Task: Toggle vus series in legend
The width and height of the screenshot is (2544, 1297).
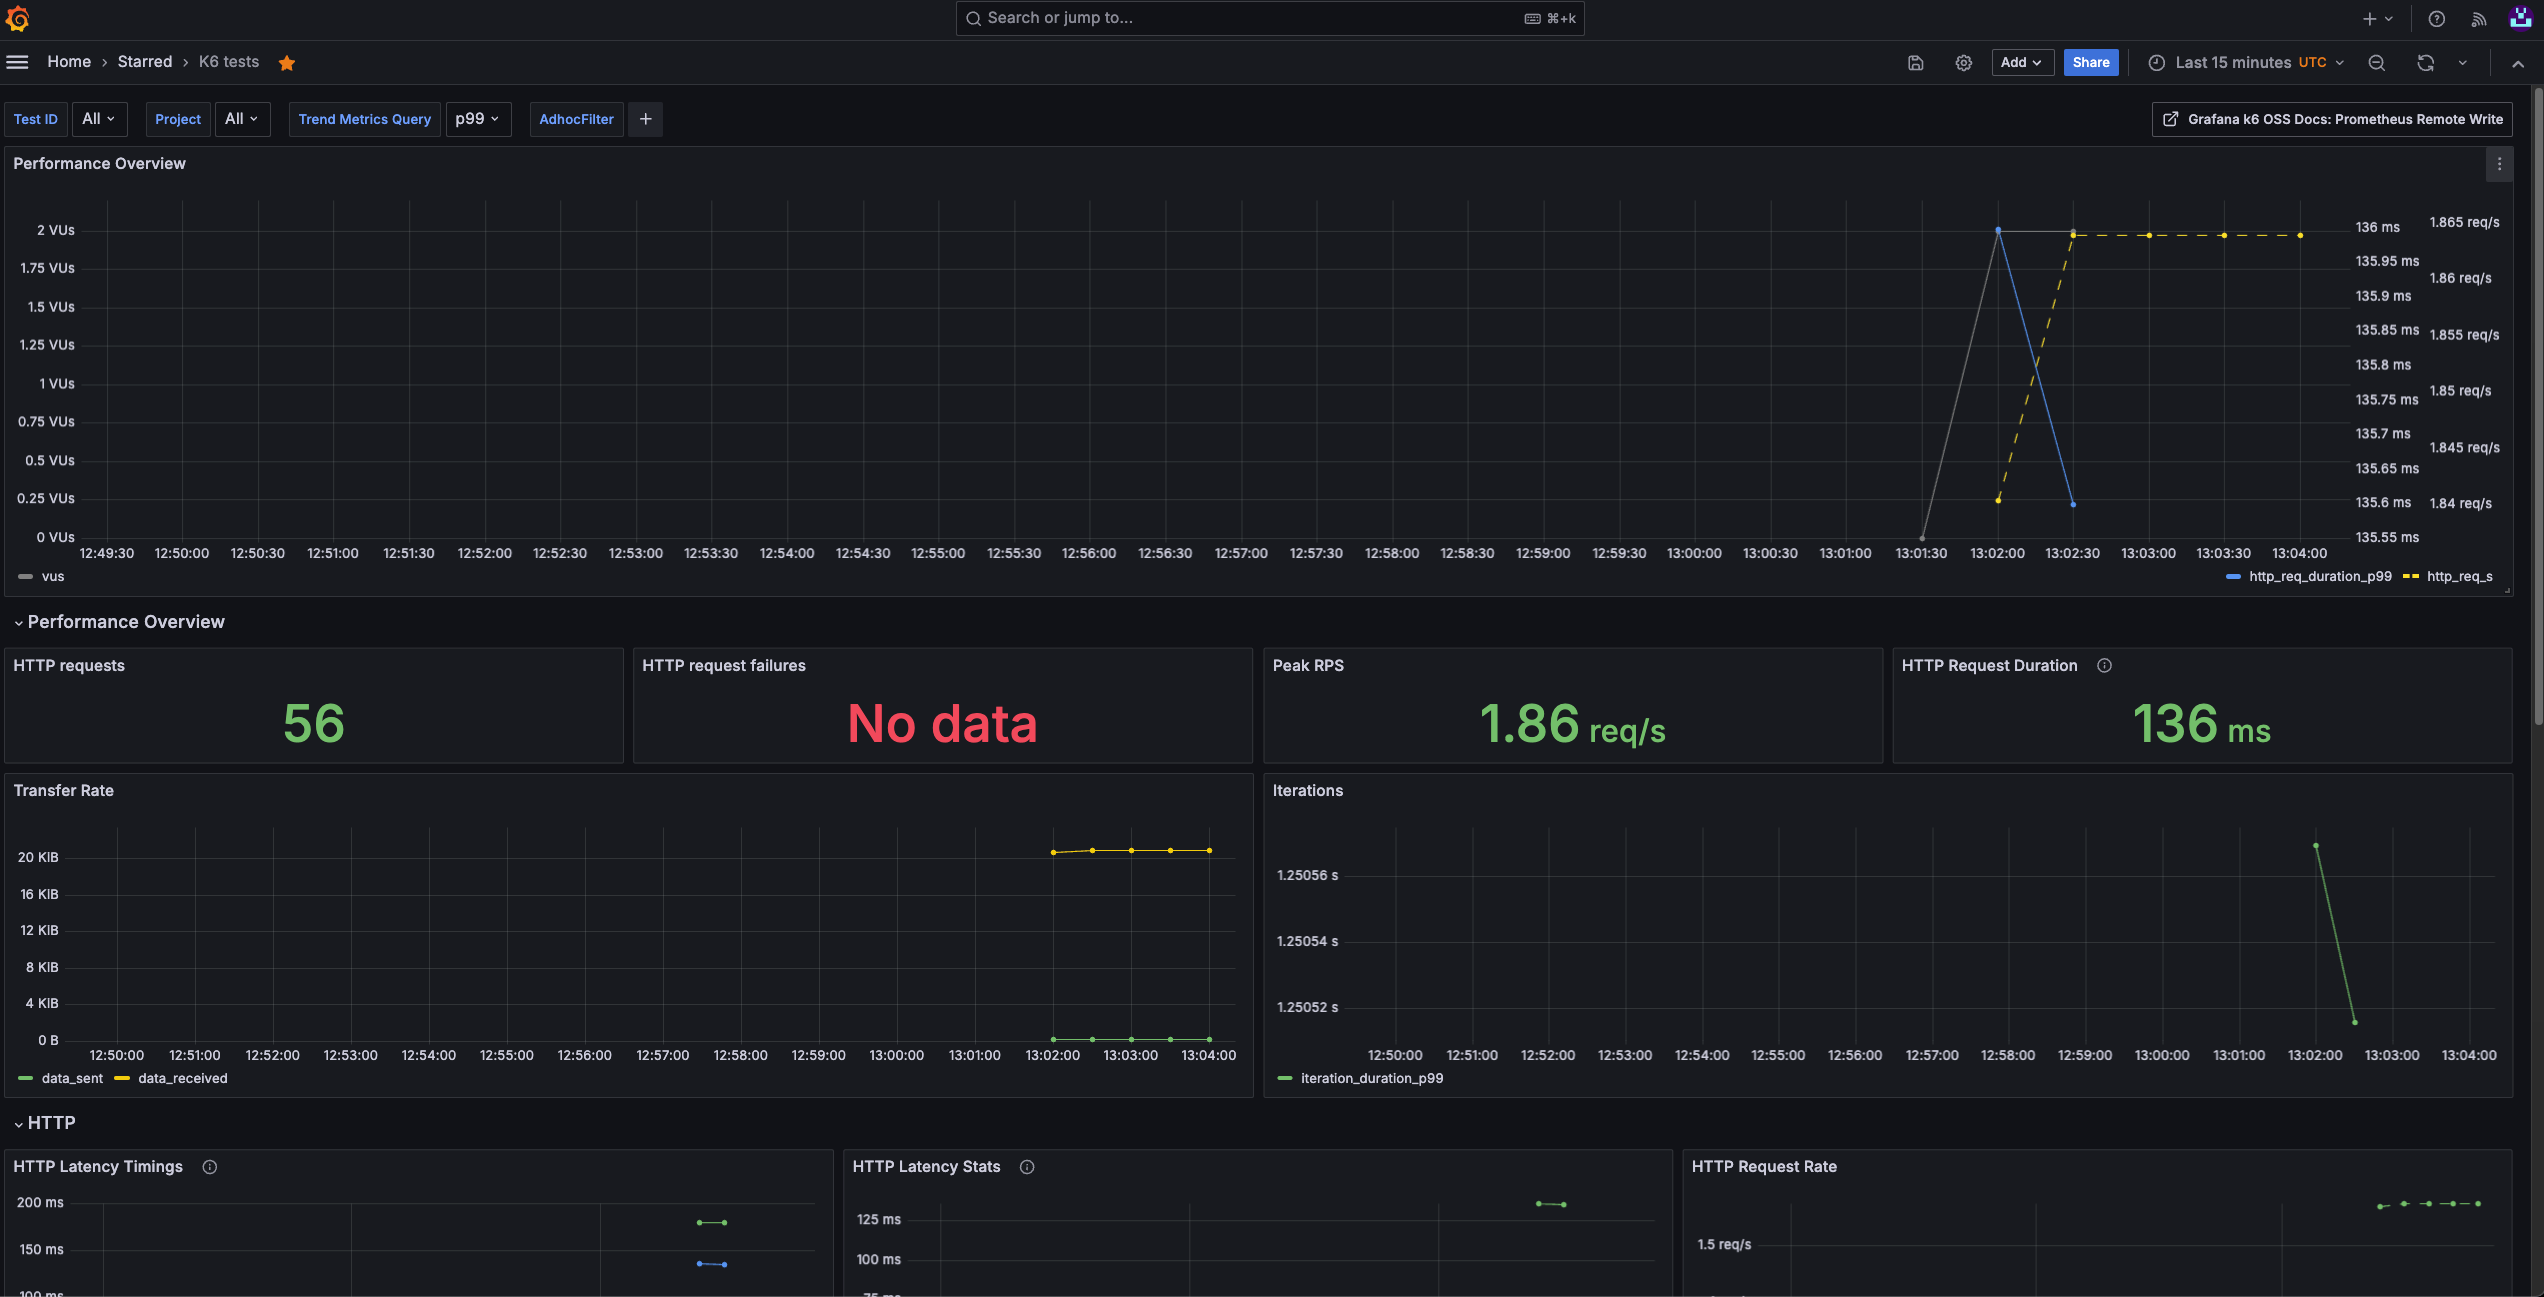Action: [52, 577]
